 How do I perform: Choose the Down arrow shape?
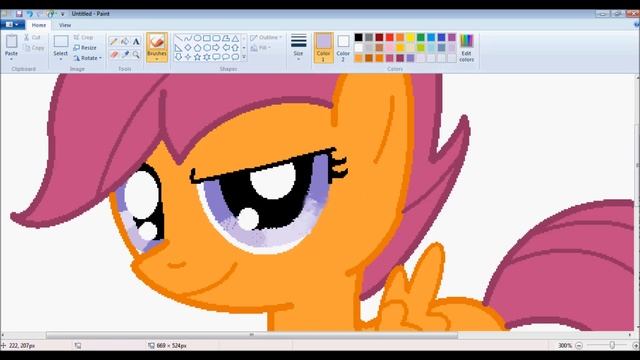[x=178, y=57]
